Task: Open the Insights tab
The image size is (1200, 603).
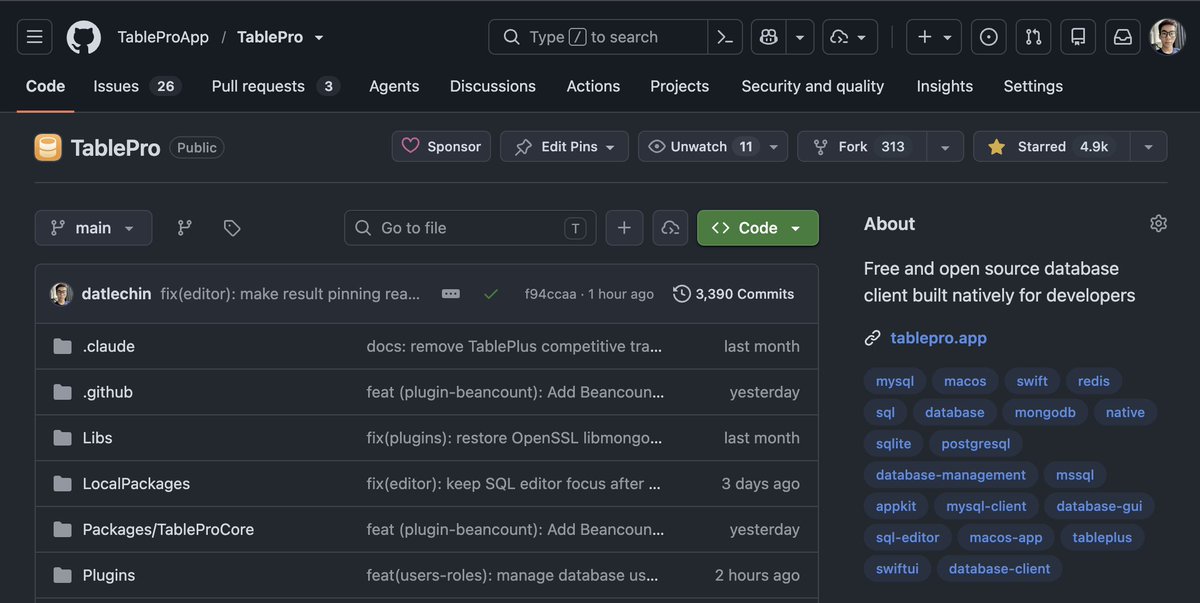Action: 945,86
